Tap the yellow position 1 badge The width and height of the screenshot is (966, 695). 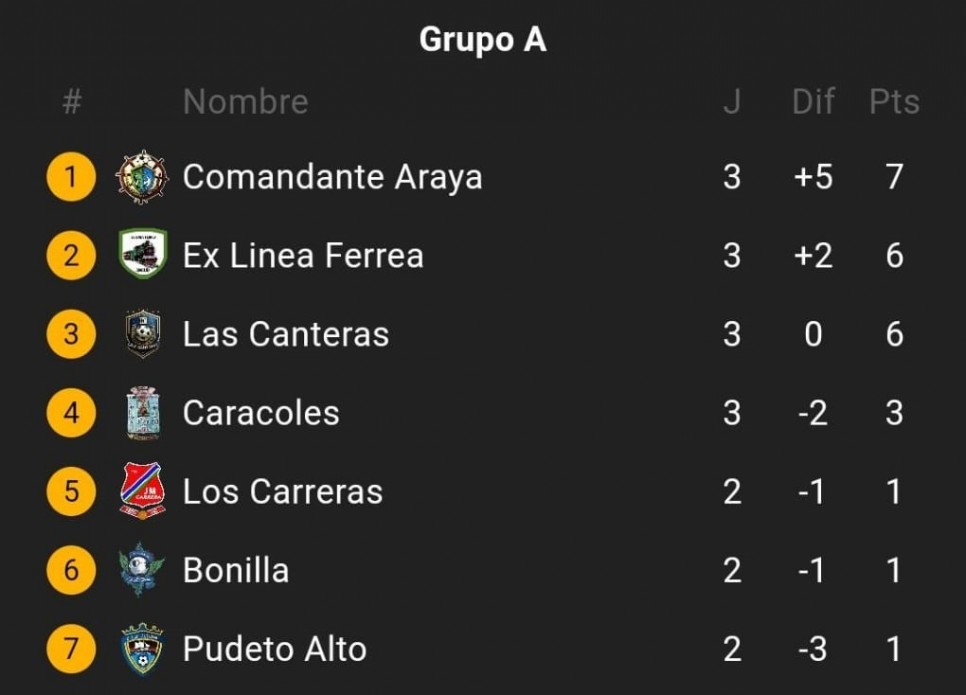[x=71, y=177]
